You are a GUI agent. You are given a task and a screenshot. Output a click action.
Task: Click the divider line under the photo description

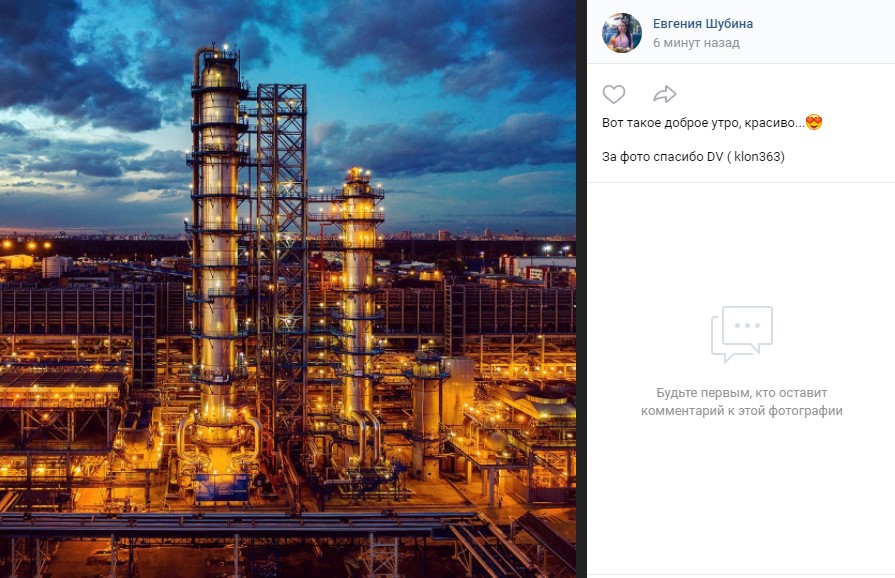tap(741, 182)
